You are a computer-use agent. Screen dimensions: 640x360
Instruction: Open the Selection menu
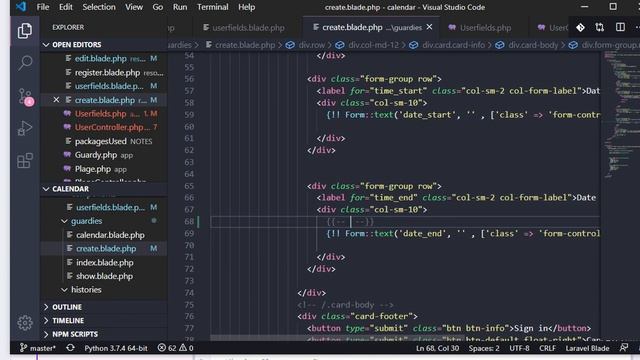click(x=99, y=7)
